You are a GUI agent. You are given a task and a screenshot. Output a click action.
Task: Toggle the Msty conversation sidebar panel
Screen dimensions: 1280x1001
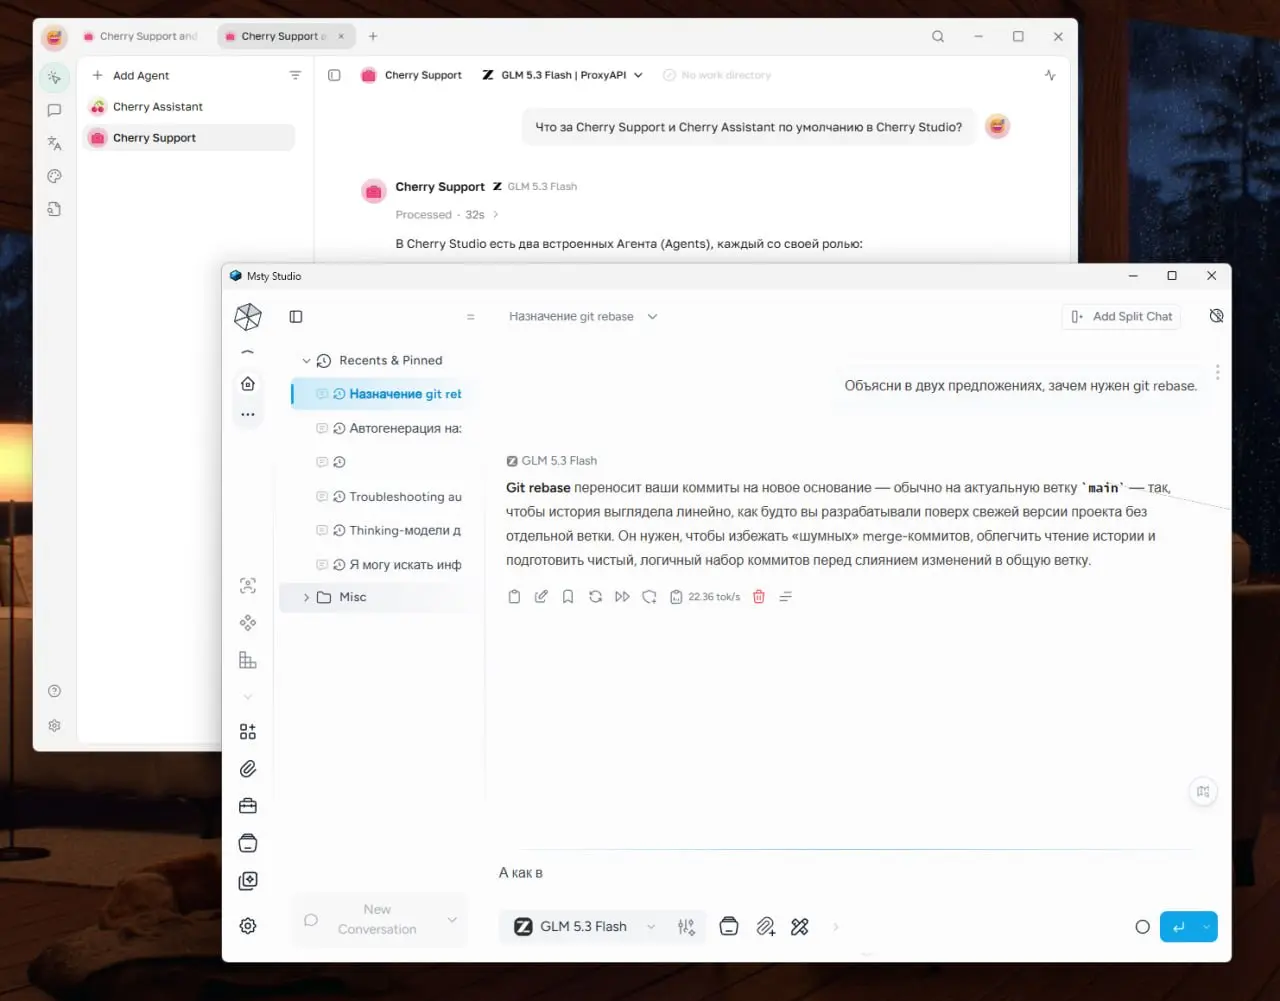point(296,317)
